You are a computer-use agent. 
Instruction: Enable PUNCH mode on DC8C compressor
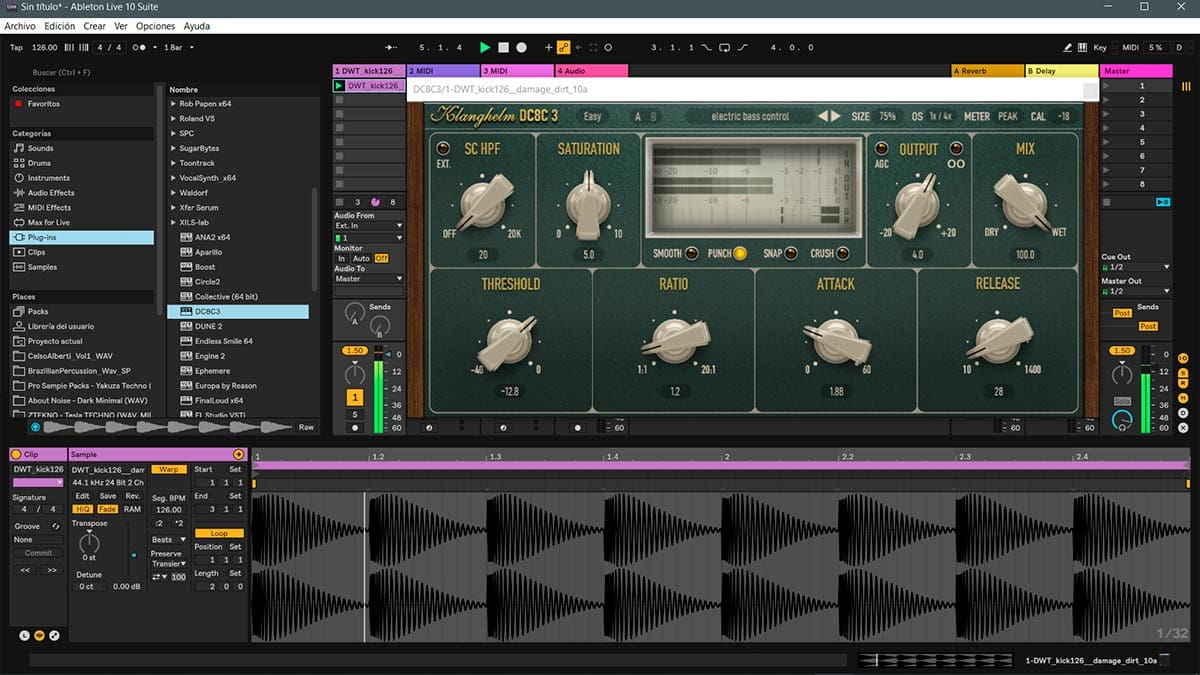click(740, 253)
